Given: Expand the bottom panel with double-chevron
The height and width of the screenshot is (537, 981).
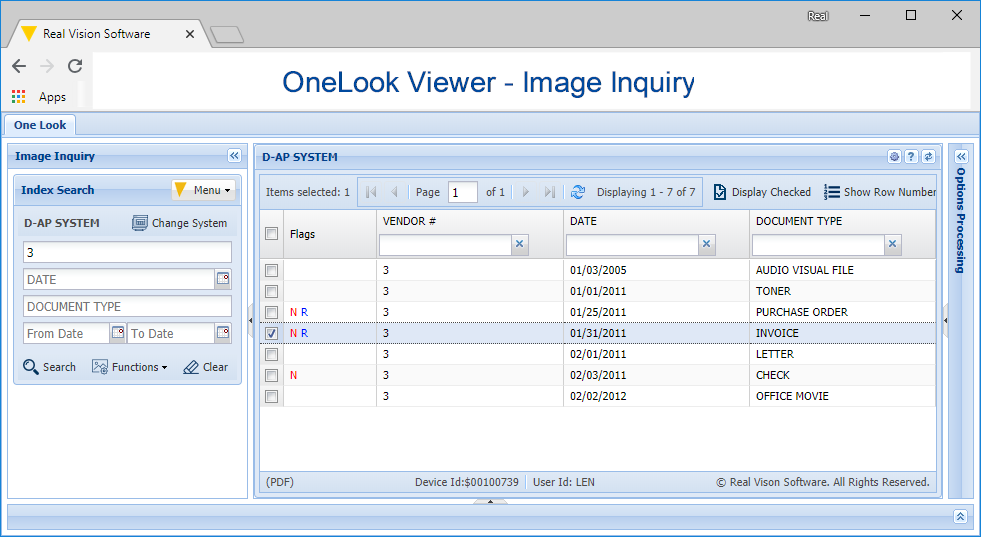Looking at the screenshot, I should pos(960,516).
